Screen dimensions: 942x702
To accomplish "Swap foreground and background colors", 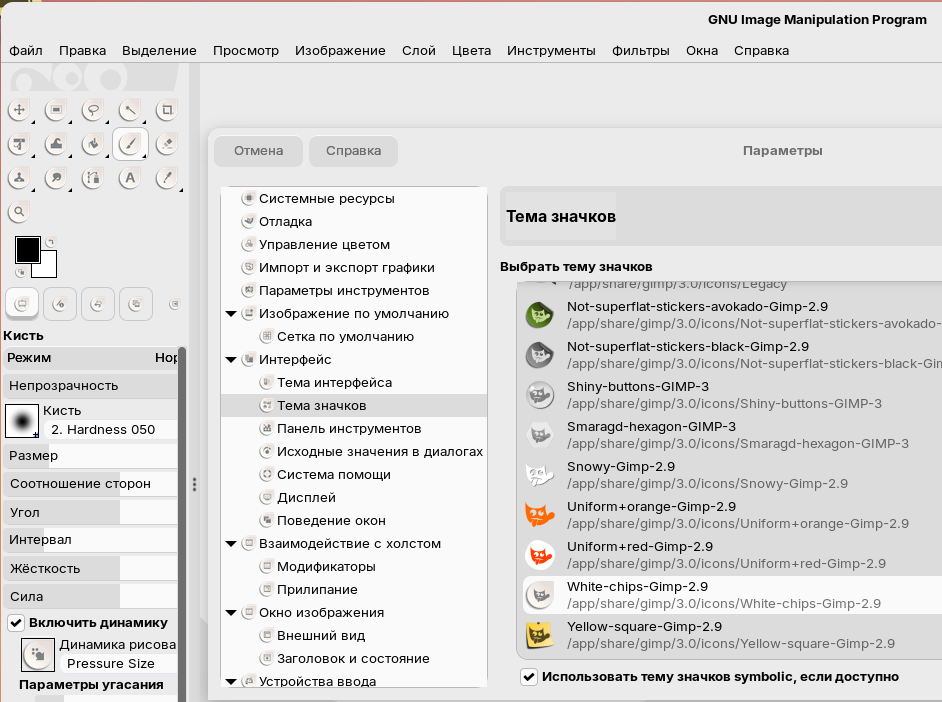I will pos(50,242).
